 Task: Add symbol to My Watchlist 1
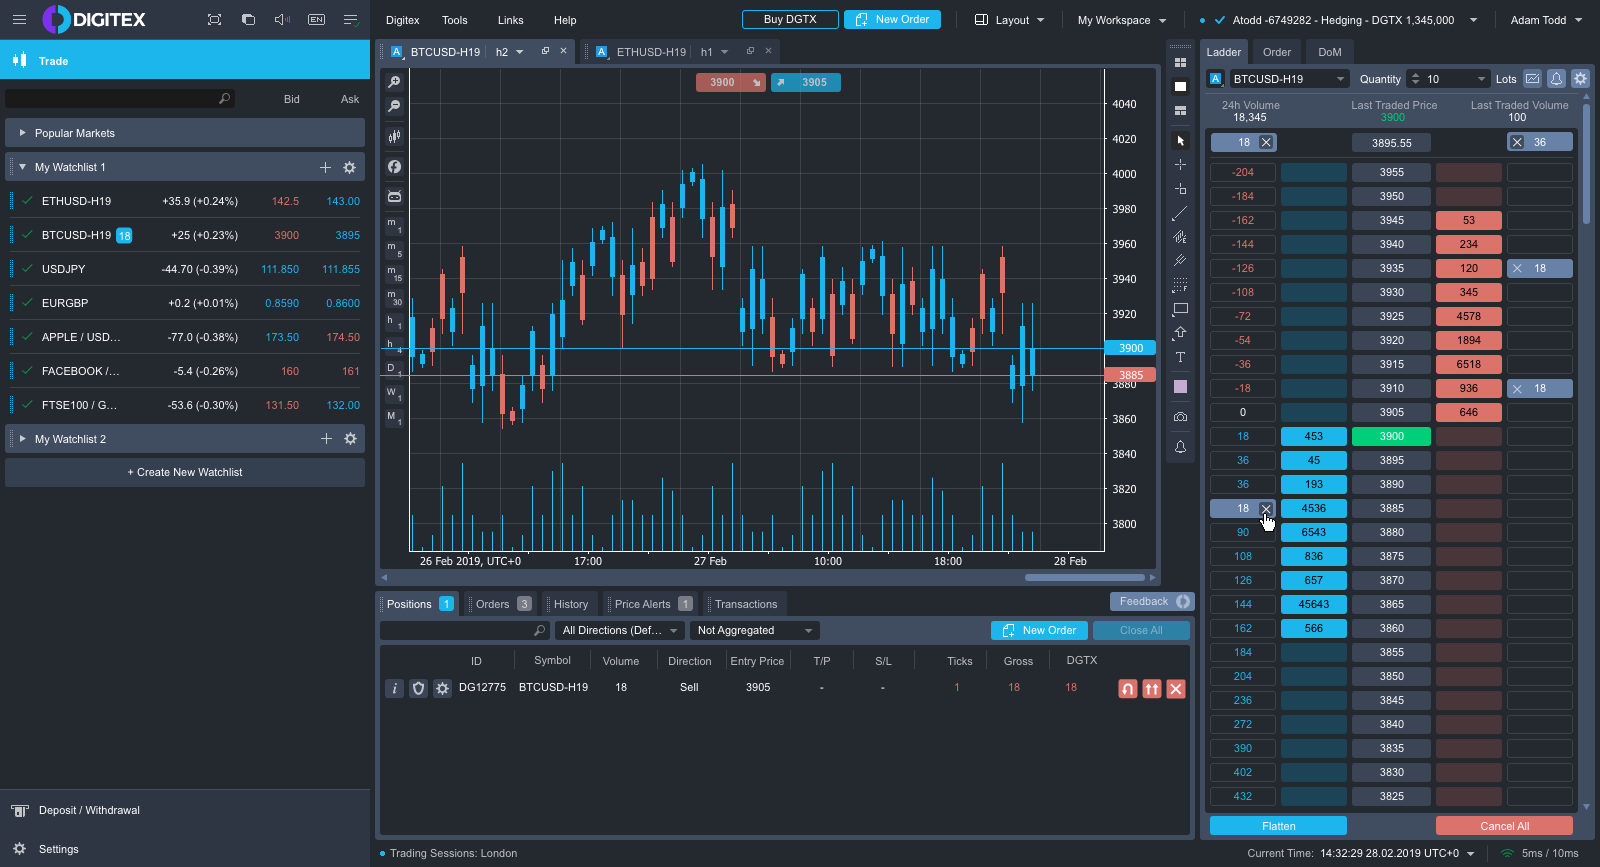click(x=325, y=168)
